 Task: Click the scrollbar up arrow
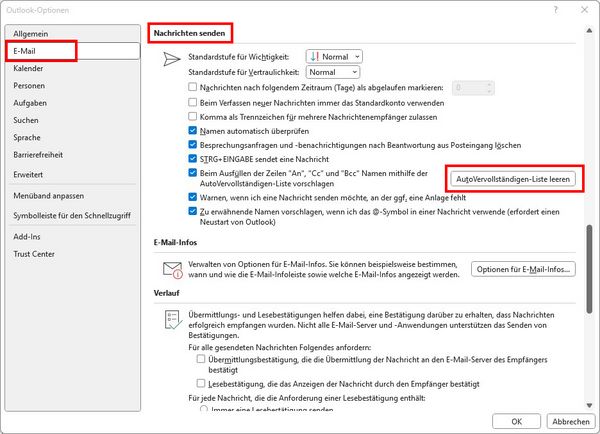pyautogui.click(x=589, y=30)
